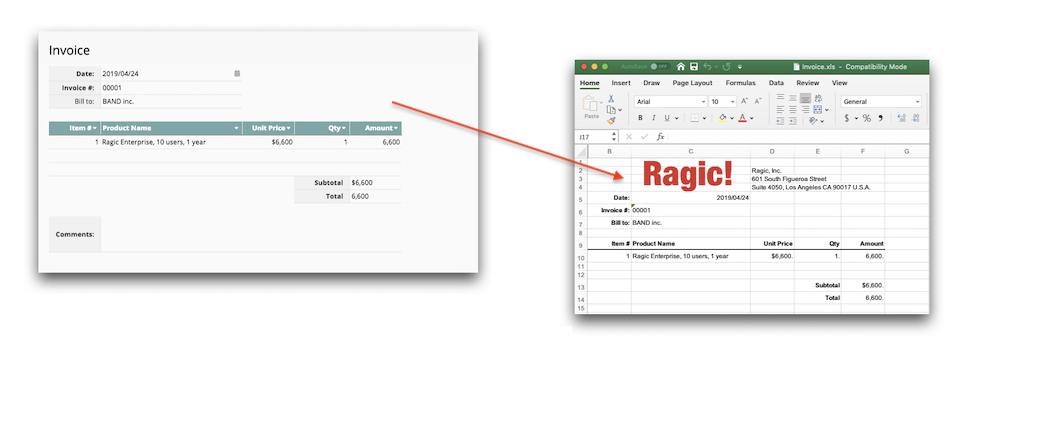Toggle Italic formatting

[x=653, y=118]
